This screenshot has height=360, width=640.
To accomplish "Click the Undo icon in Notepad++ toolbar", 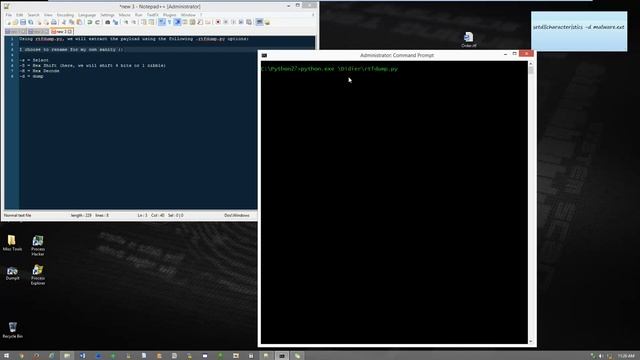I will coord(89,22).
